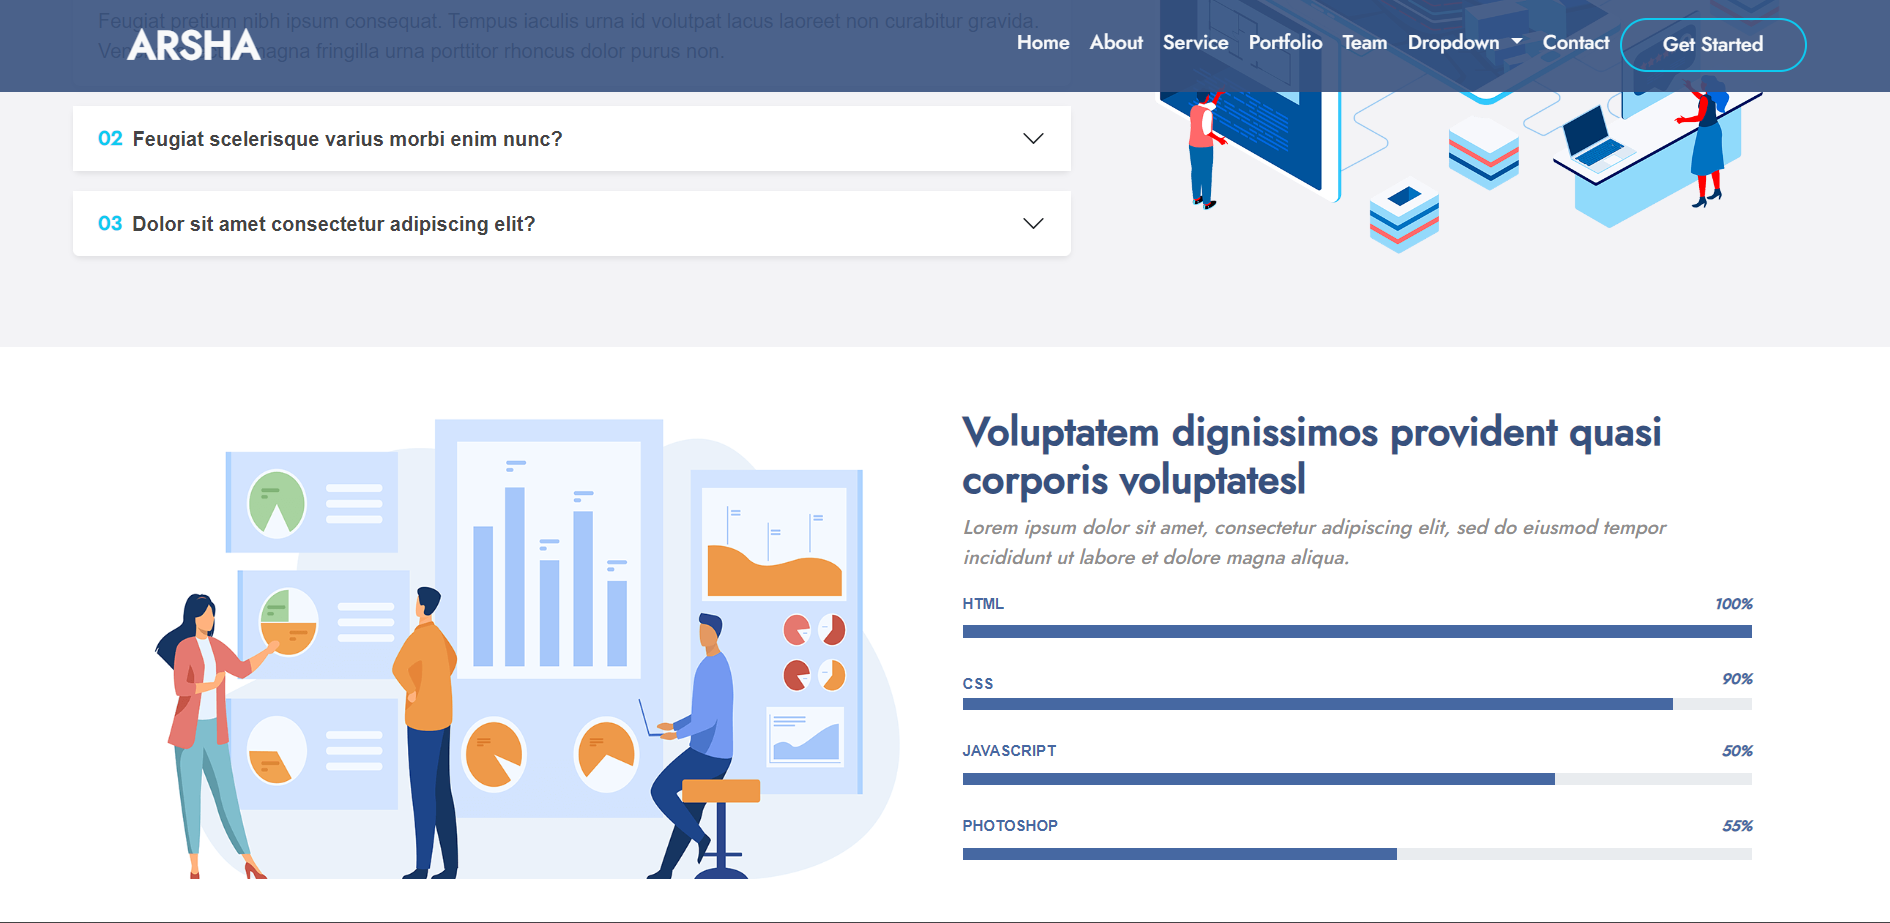Click the heading Voluptatem dignissimos provident quasi
The height and width of the screenshot is (923, 1890).
[1312, 456]
